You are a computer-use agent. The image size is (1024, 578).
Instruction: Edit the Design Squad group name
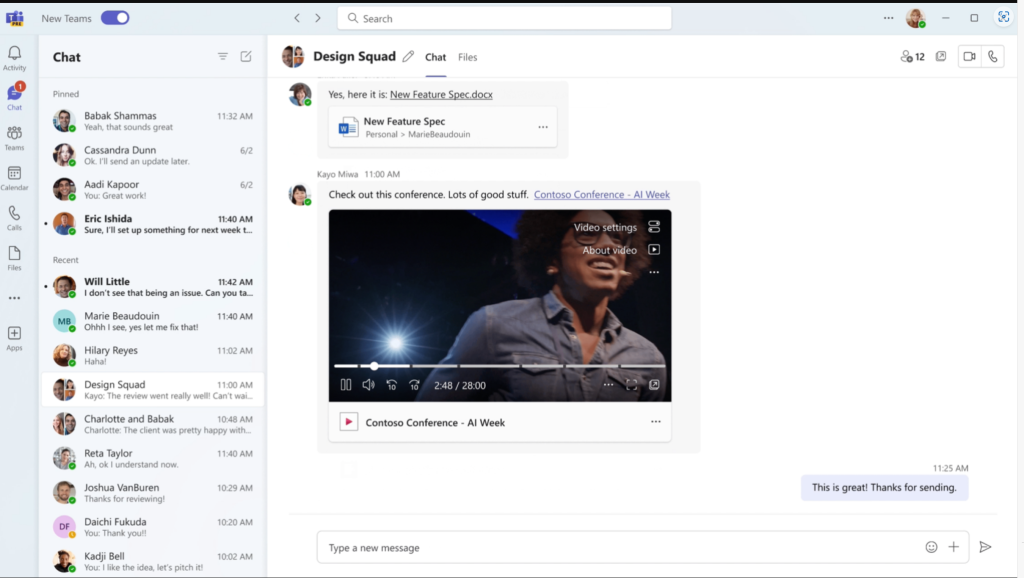[408, 57]
